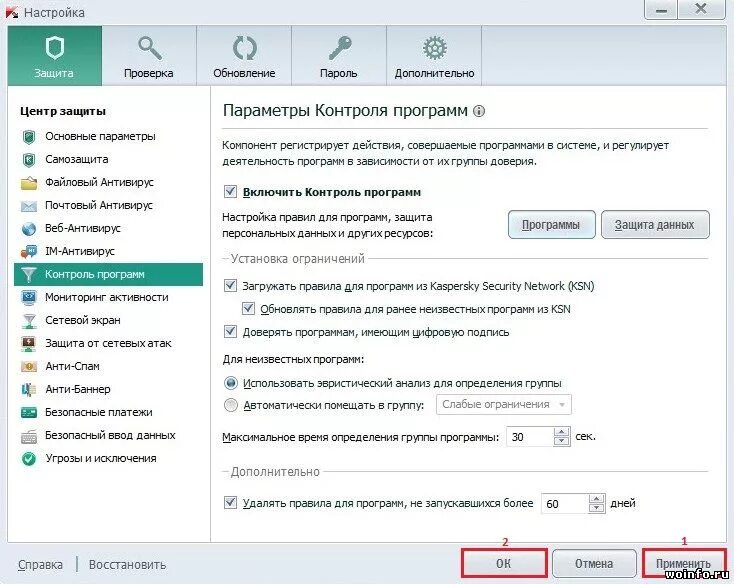This screenshot has height=584, width=734.
Task: Click the Обновление arrows icon
Action: (x=244, y=48)
